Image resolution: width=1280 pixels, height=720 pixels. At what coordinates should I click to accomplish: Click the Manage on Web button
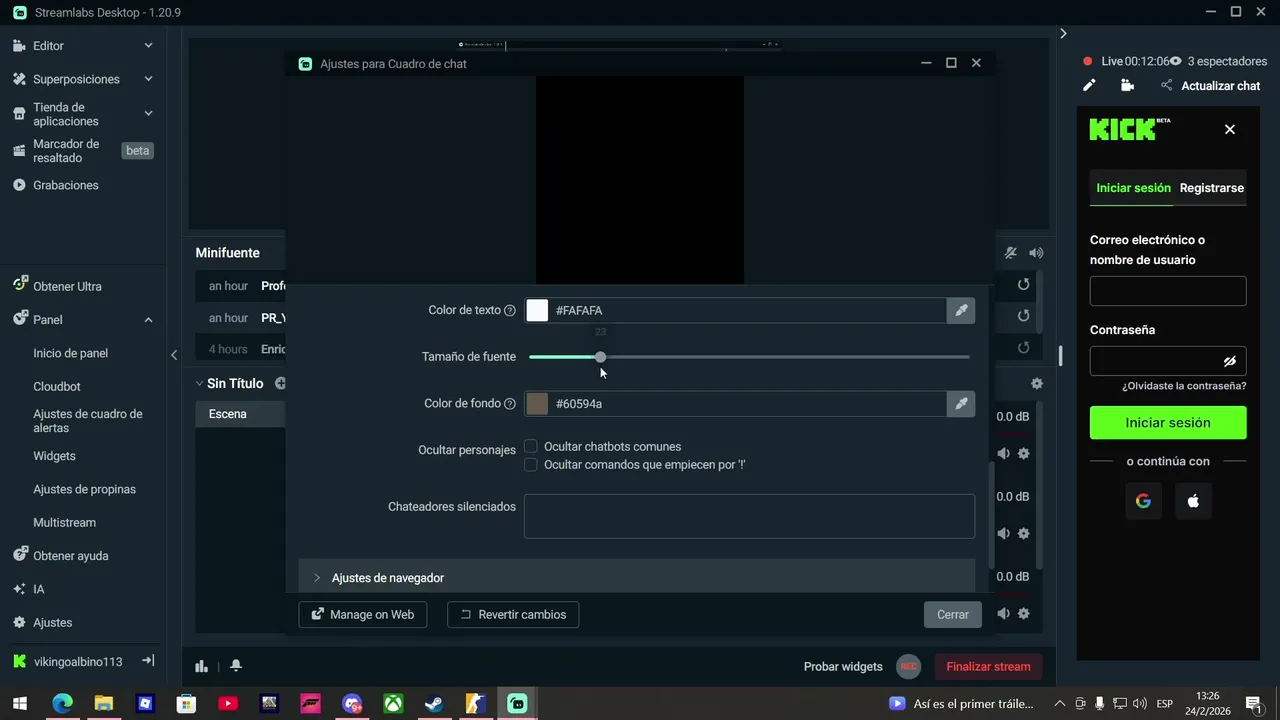[363, 615]
